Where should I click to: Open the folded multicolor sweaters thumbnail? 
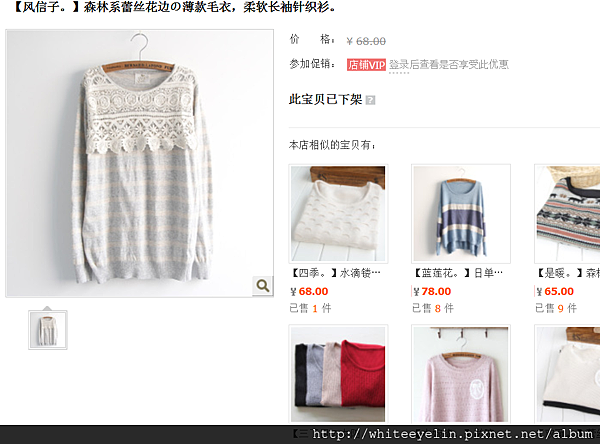[x=338, y=374]
